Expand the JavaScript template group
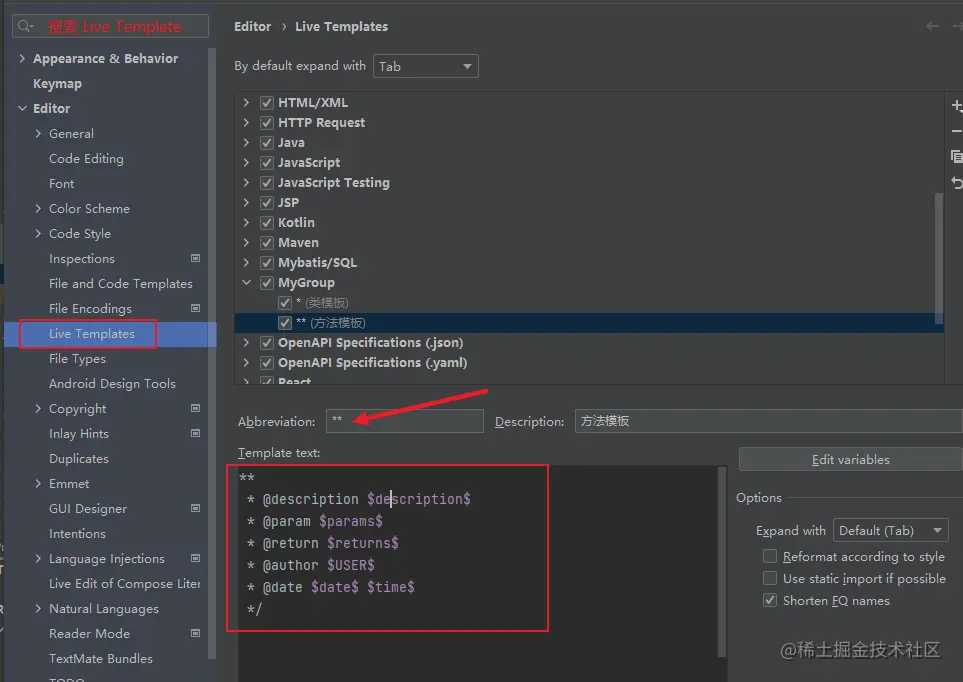963x682 pixels. [246, 162]
